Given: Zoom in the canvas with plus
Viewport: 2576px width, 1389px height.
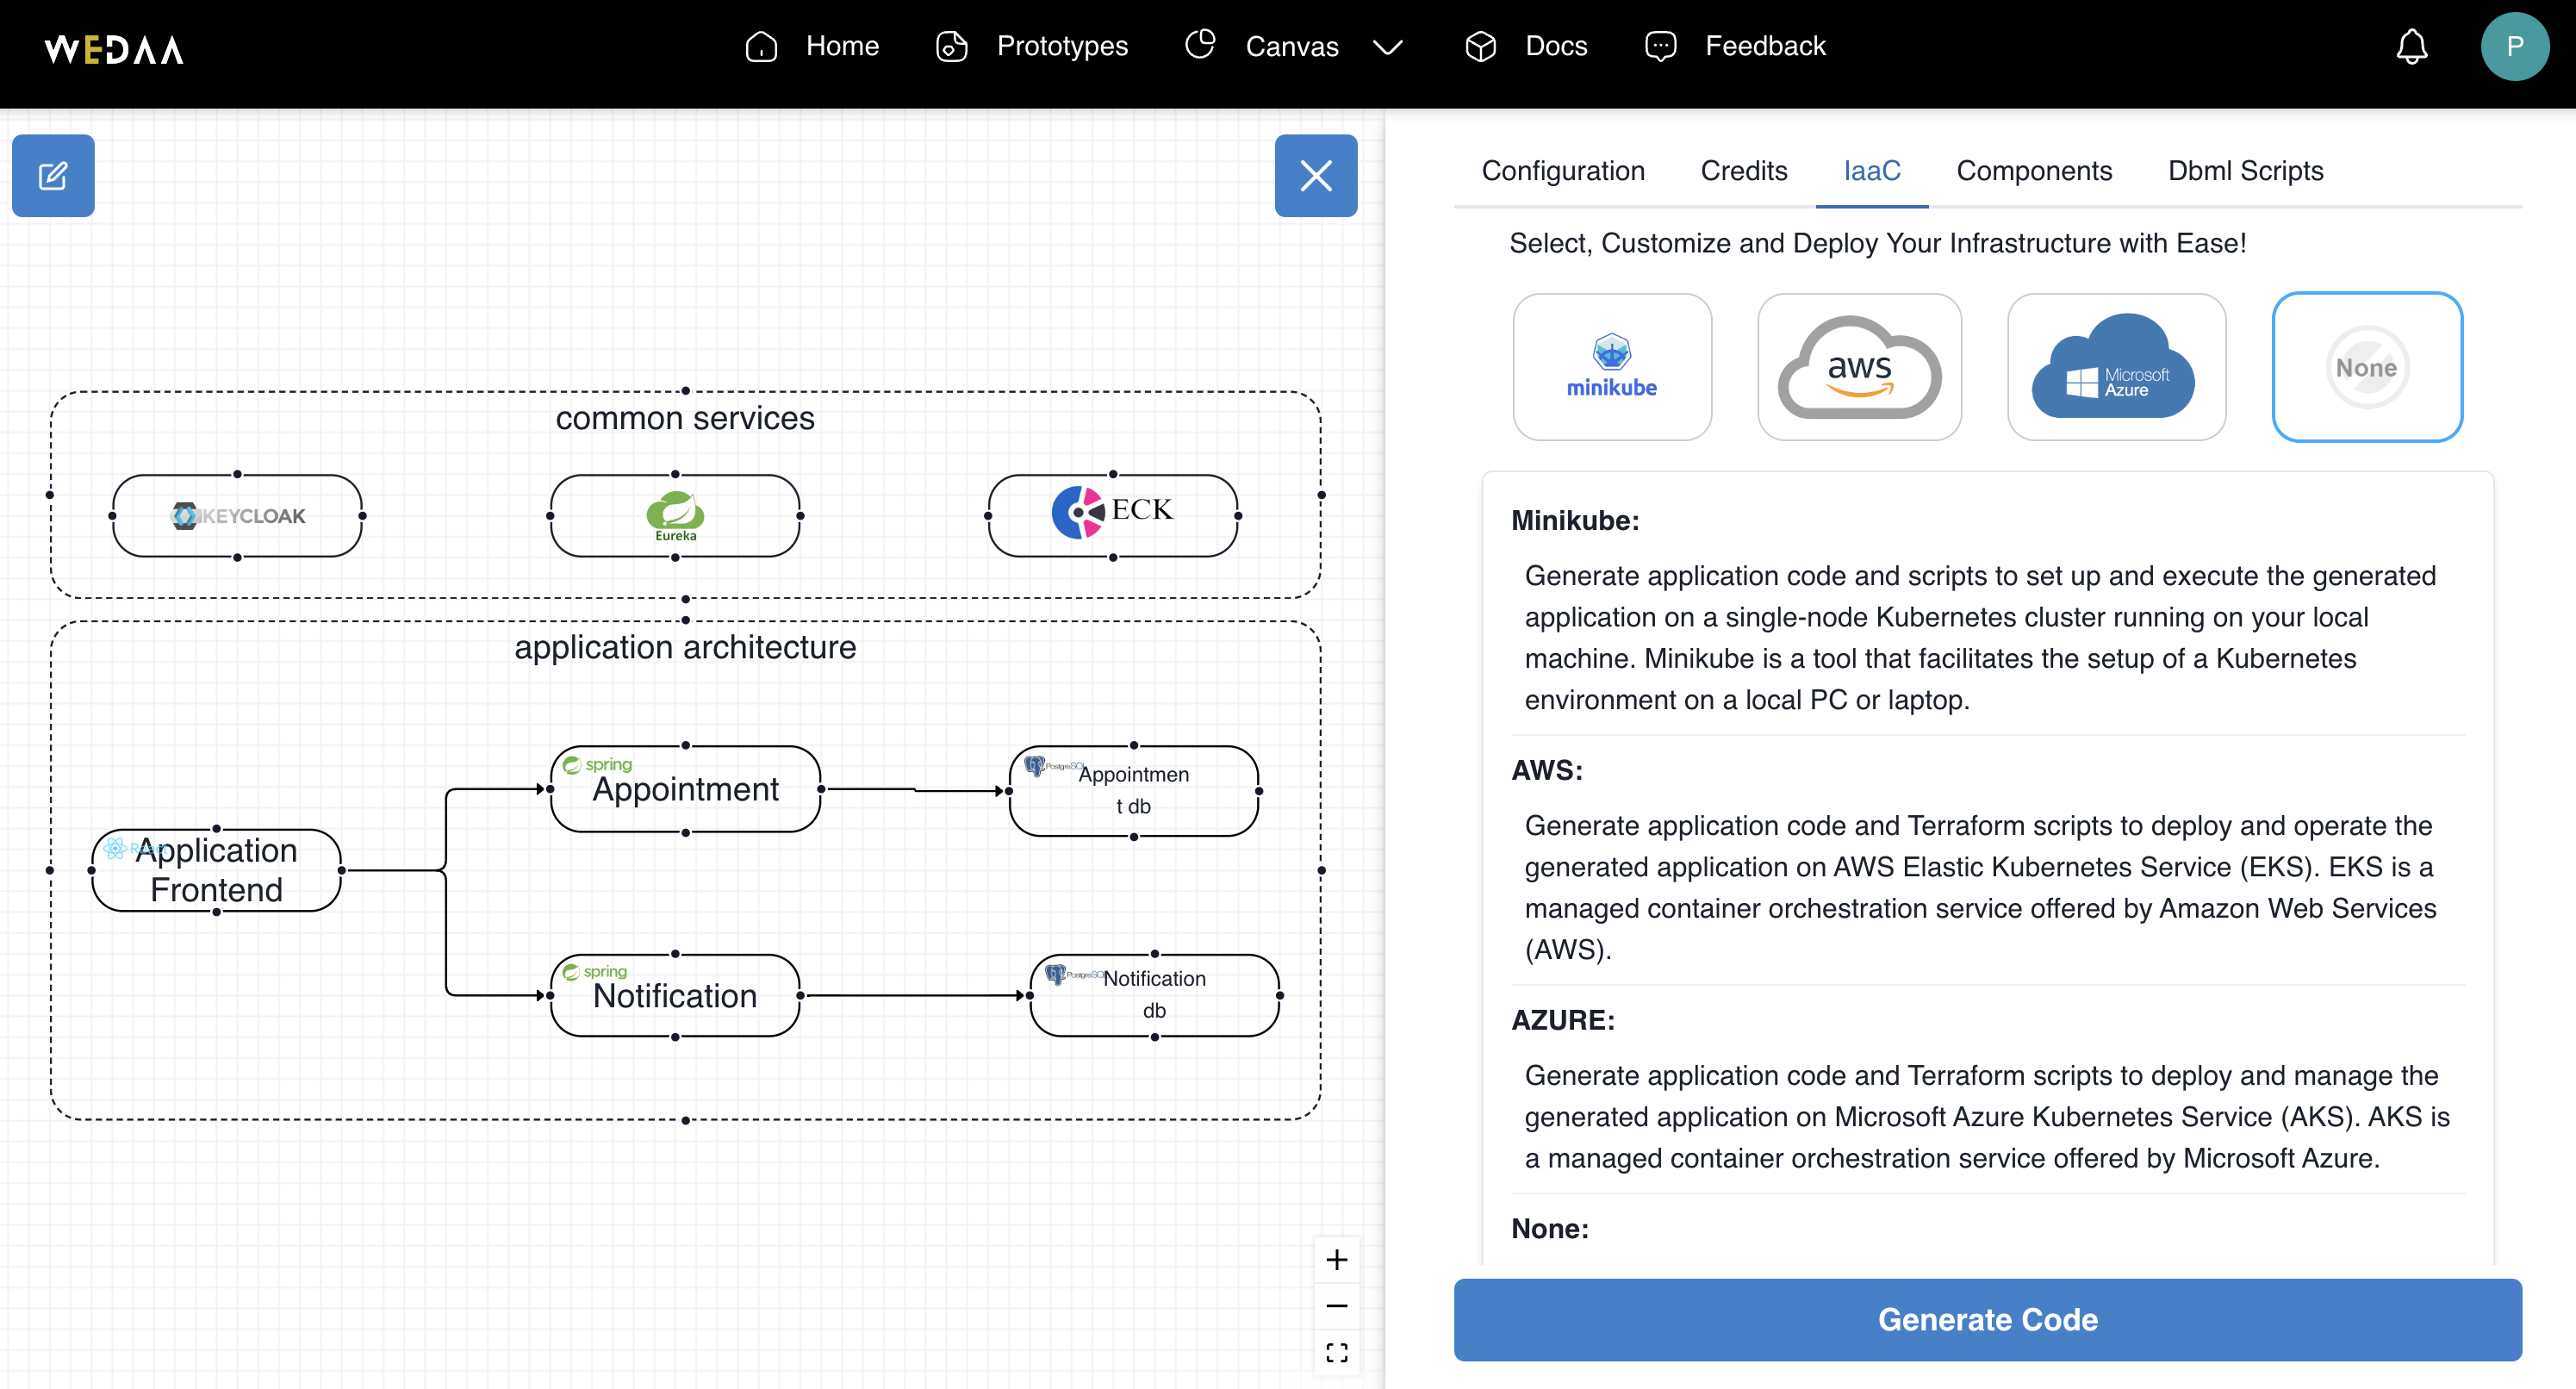Looking at the screenshot, I should tap(1337, 1260).
